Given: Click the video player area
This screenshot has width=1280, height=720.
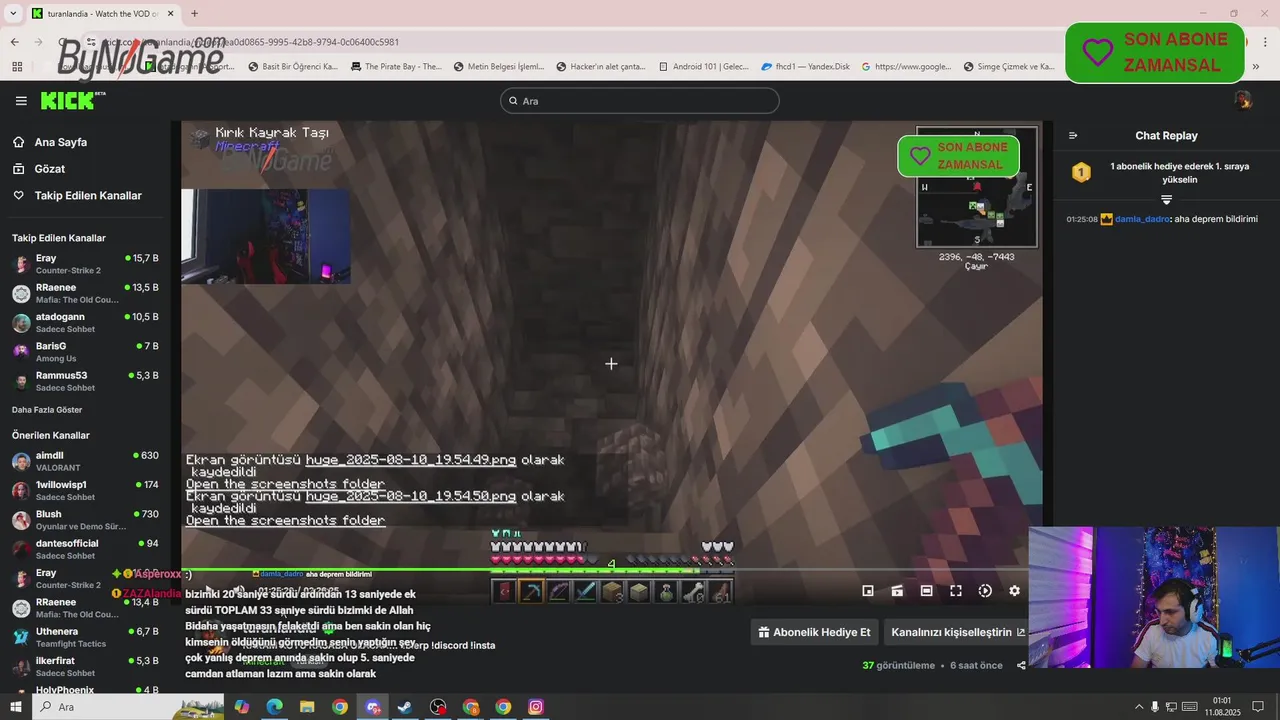Looking at the screenshot, I should pyautogui.click(x=611, y=363).
